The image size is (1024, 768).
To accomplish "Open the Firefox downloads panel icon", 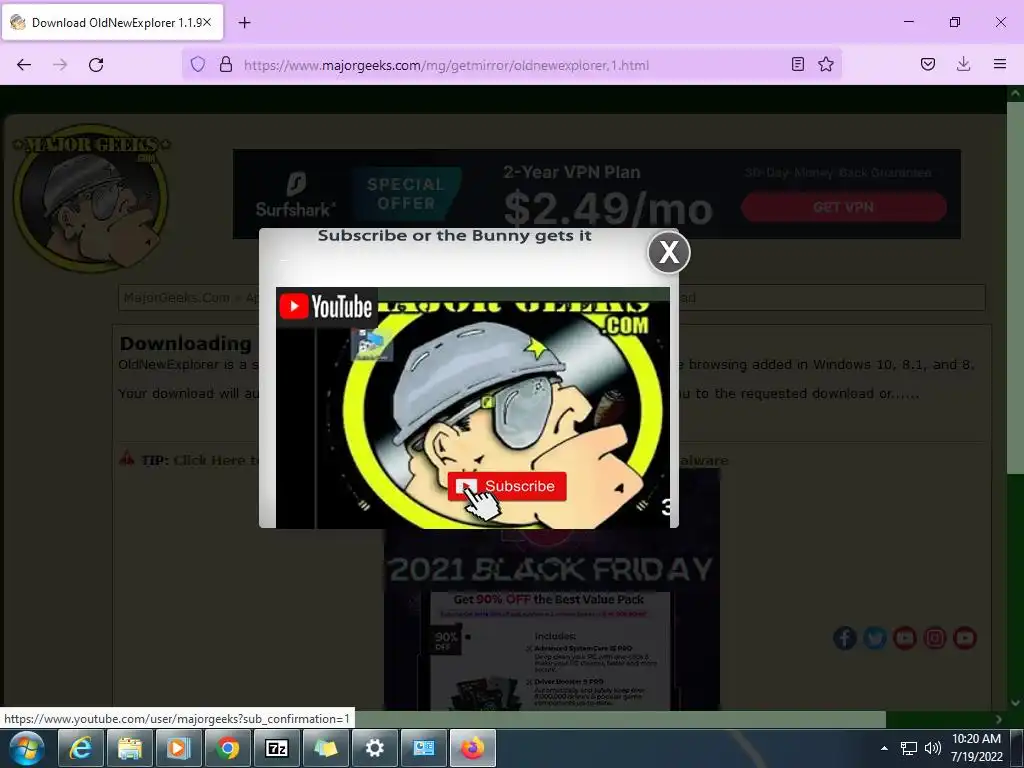I will (963, 64).
